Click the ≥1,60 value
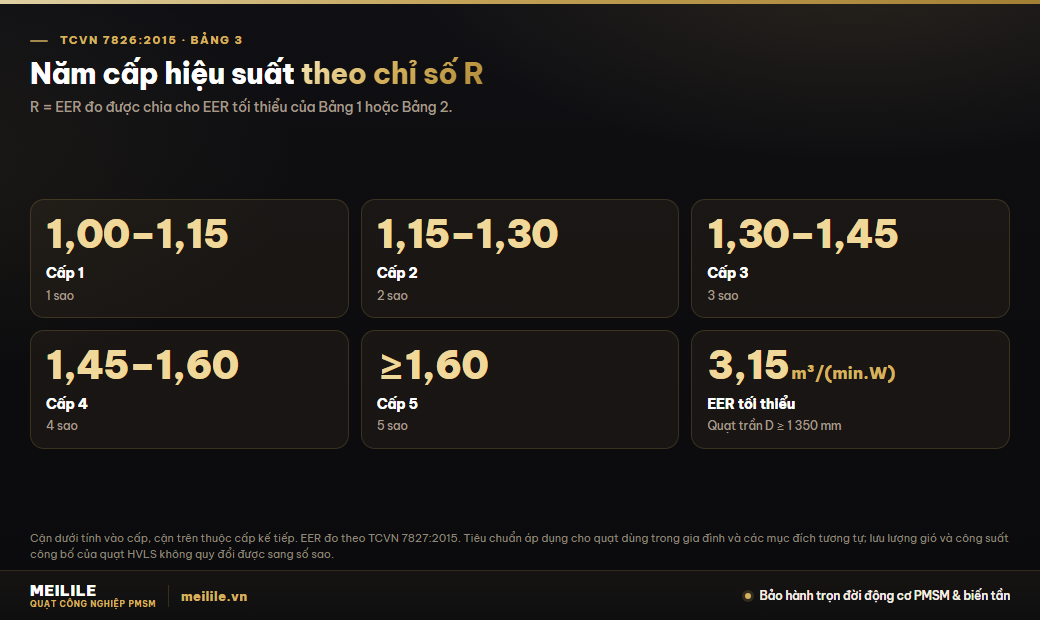The image size is (1040, 620). (x=433, y=365)
